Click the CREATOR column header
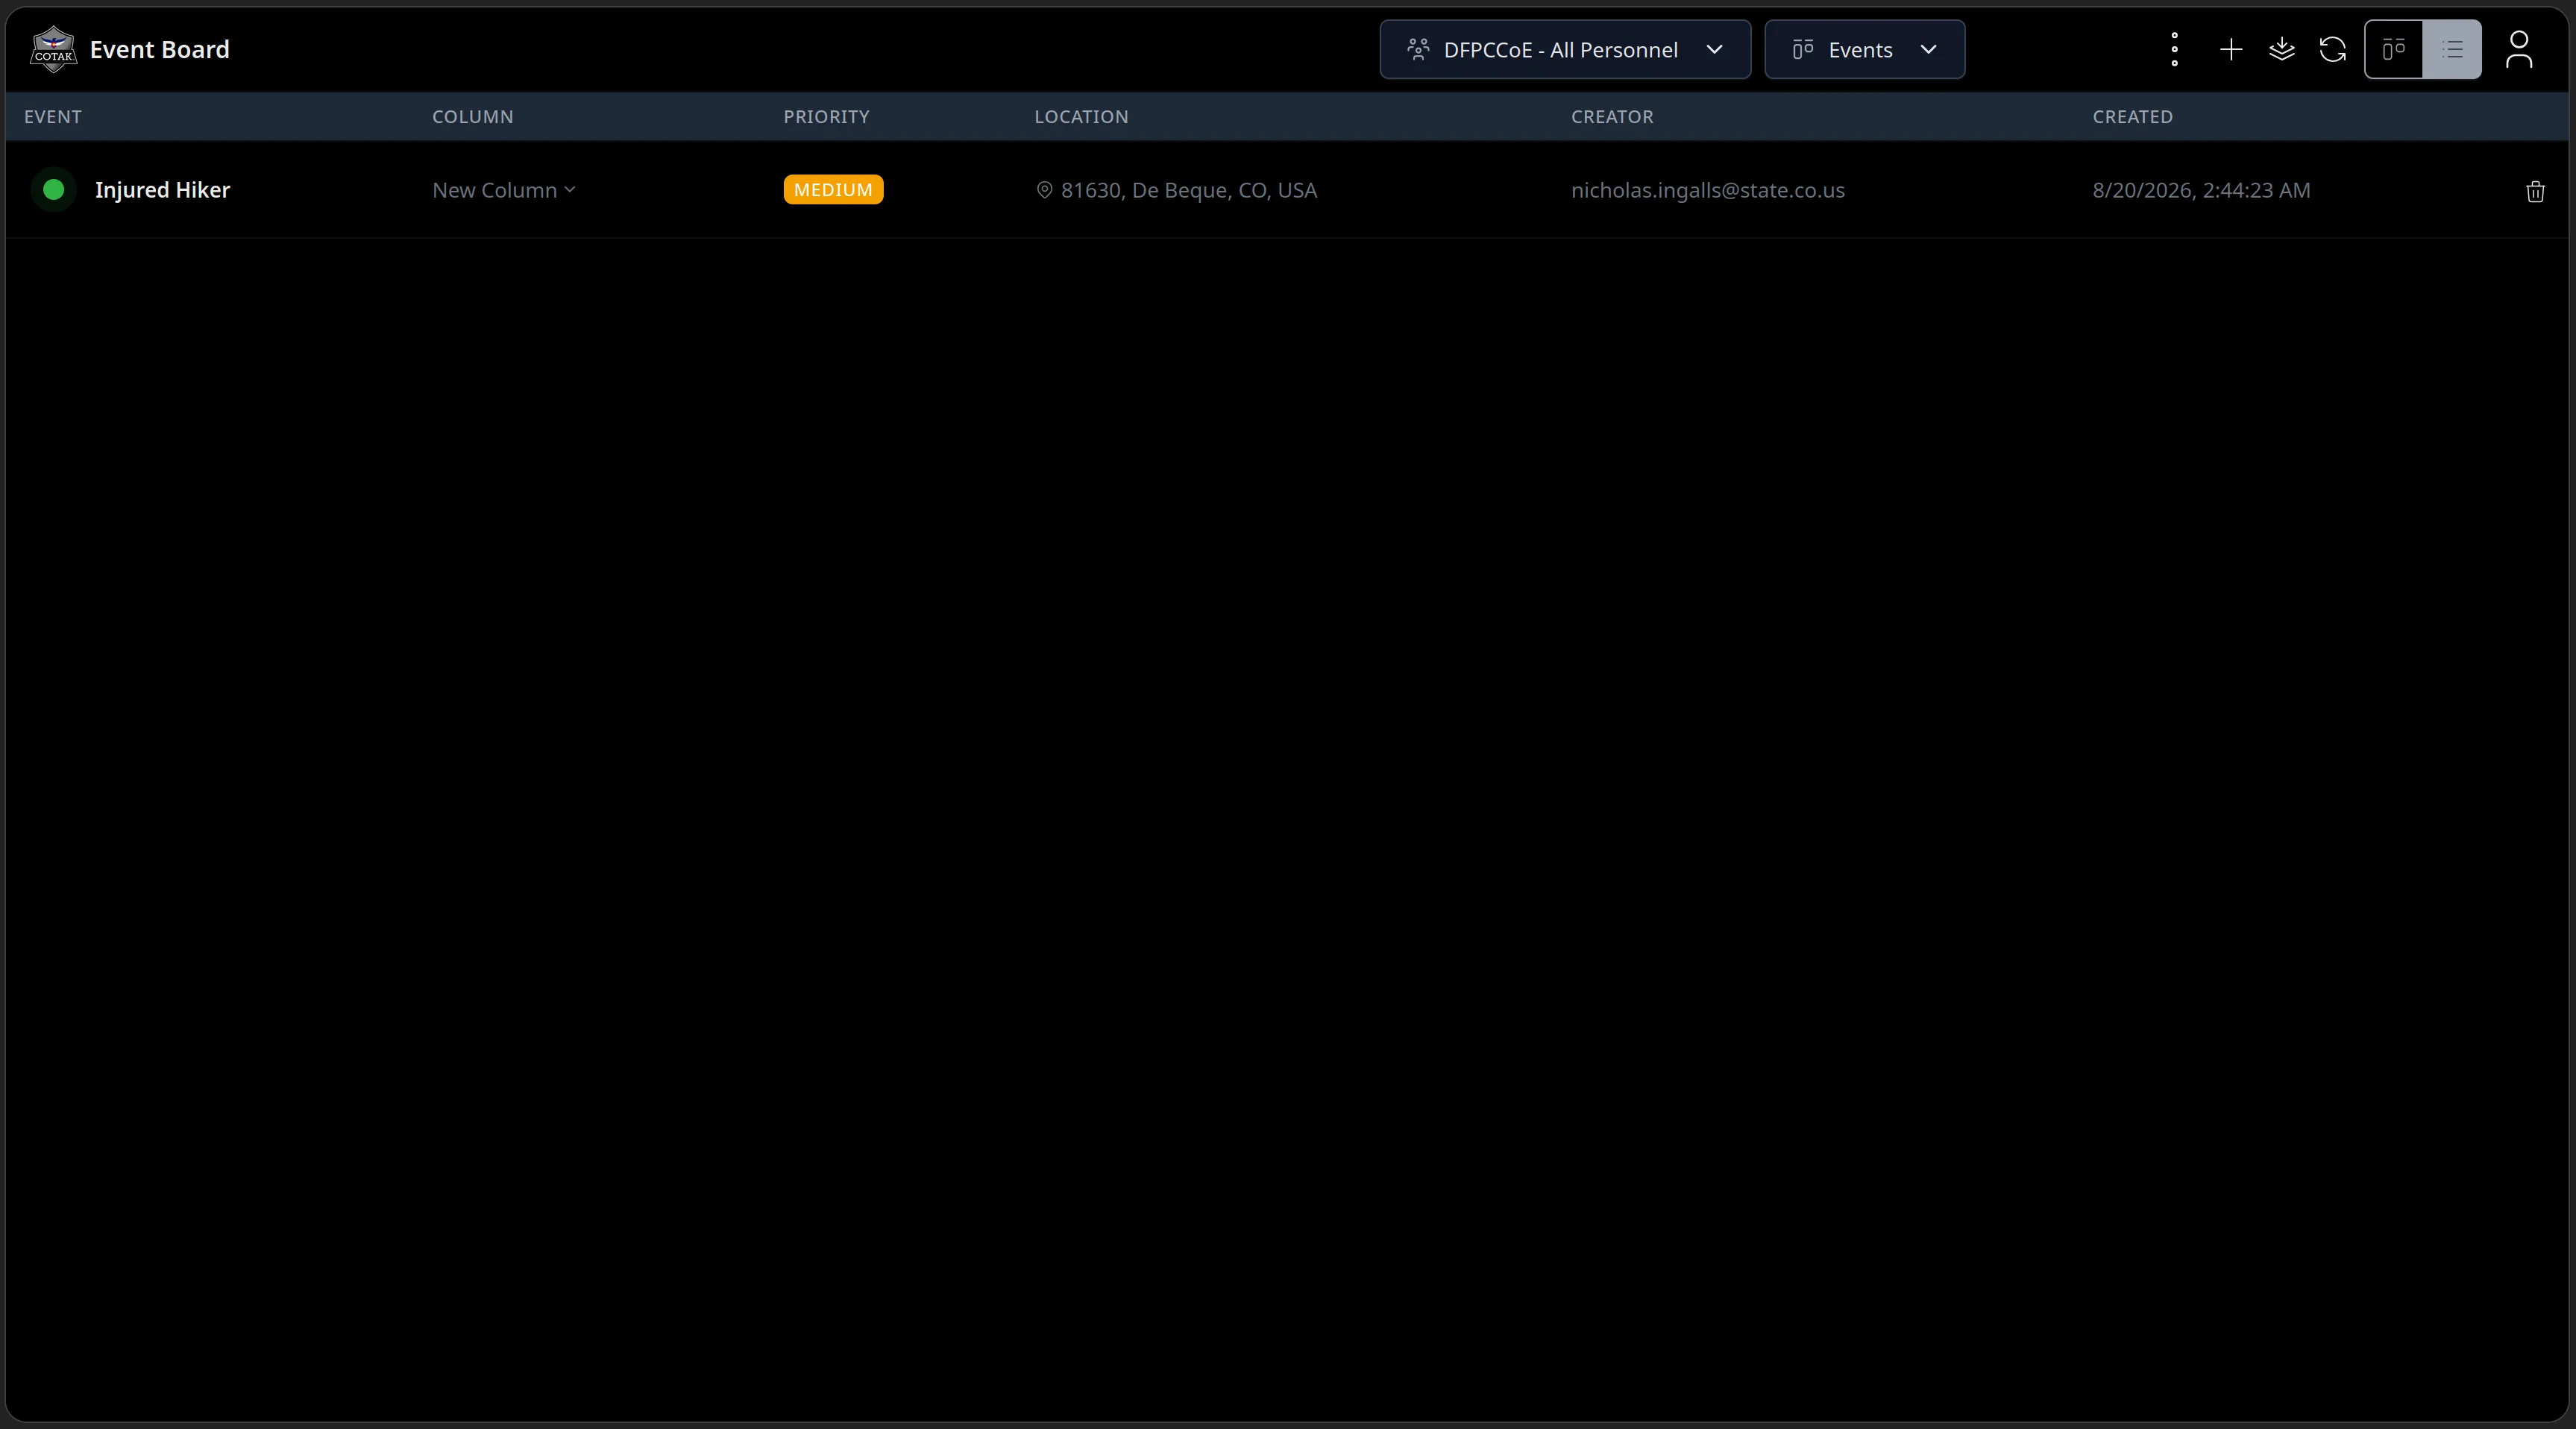This screenshot has height=1429, width=2576. pos(1612,116)
